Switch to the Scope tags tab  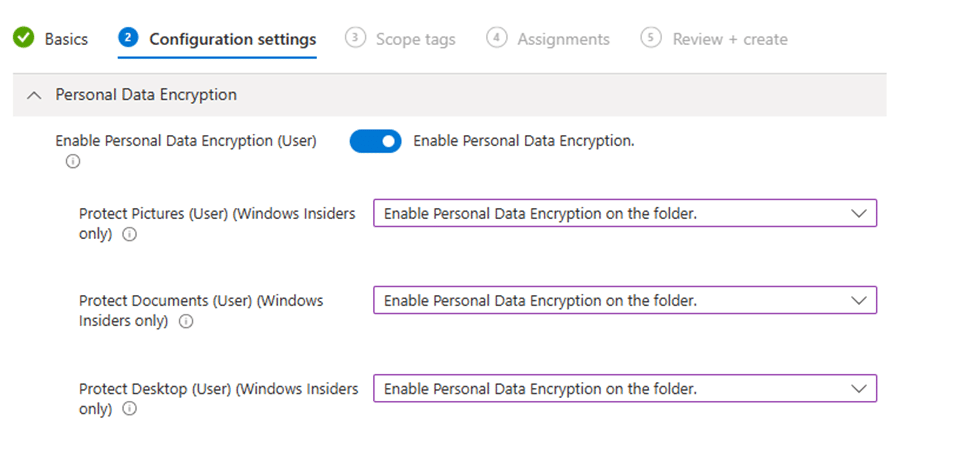point(415,39)
